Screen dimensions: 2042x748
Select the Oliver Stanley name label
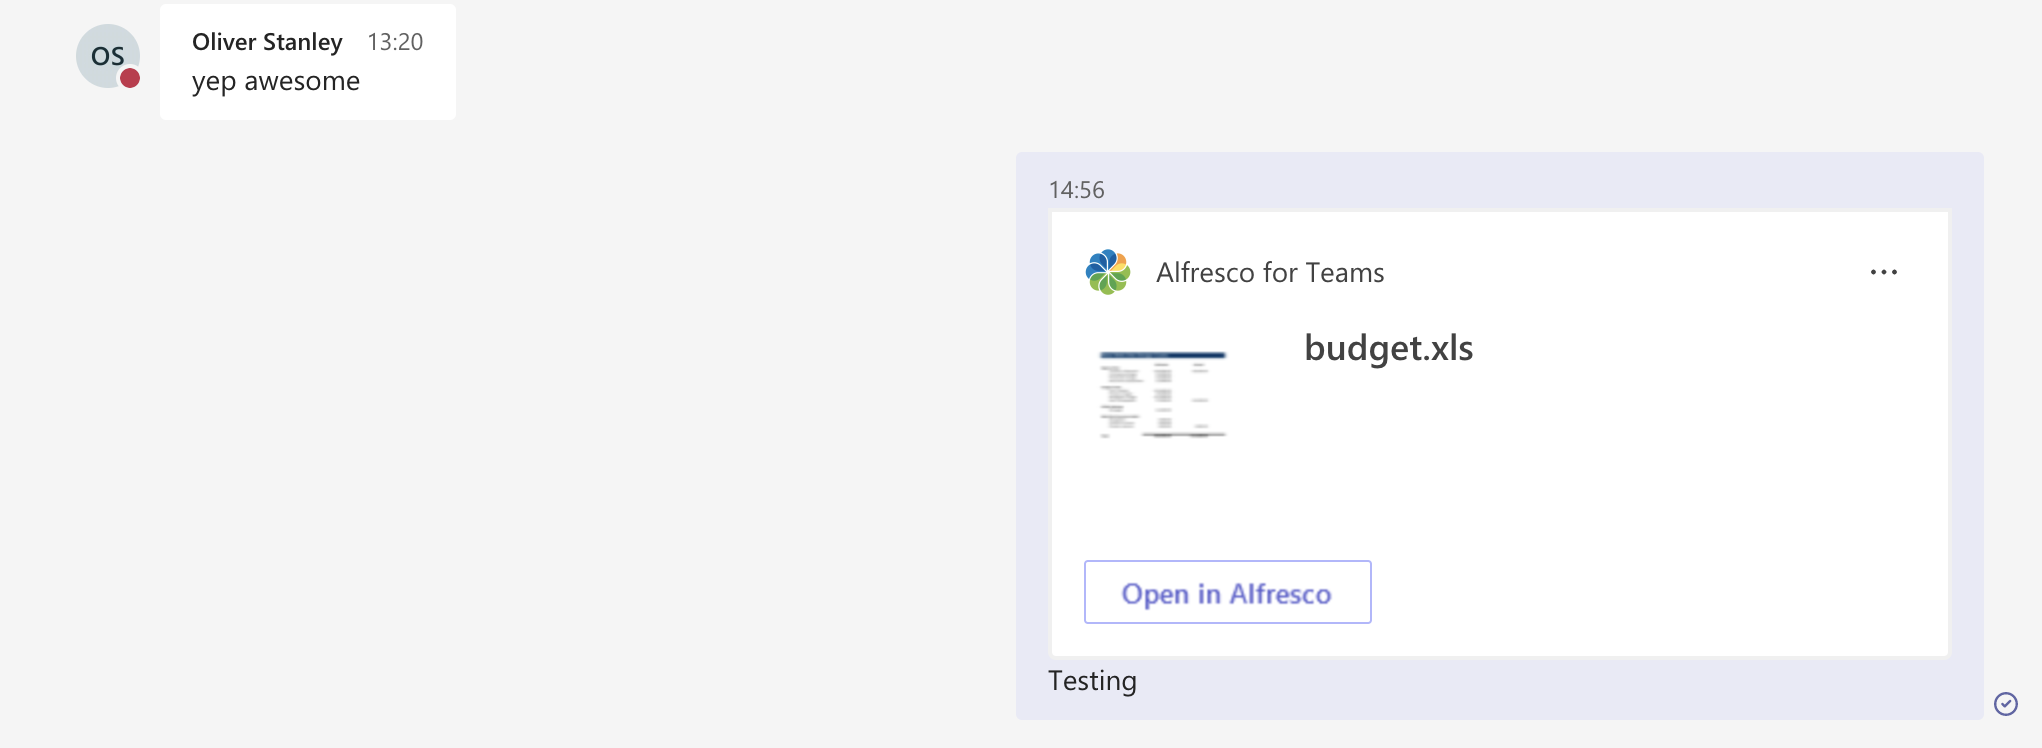point(266,42)
